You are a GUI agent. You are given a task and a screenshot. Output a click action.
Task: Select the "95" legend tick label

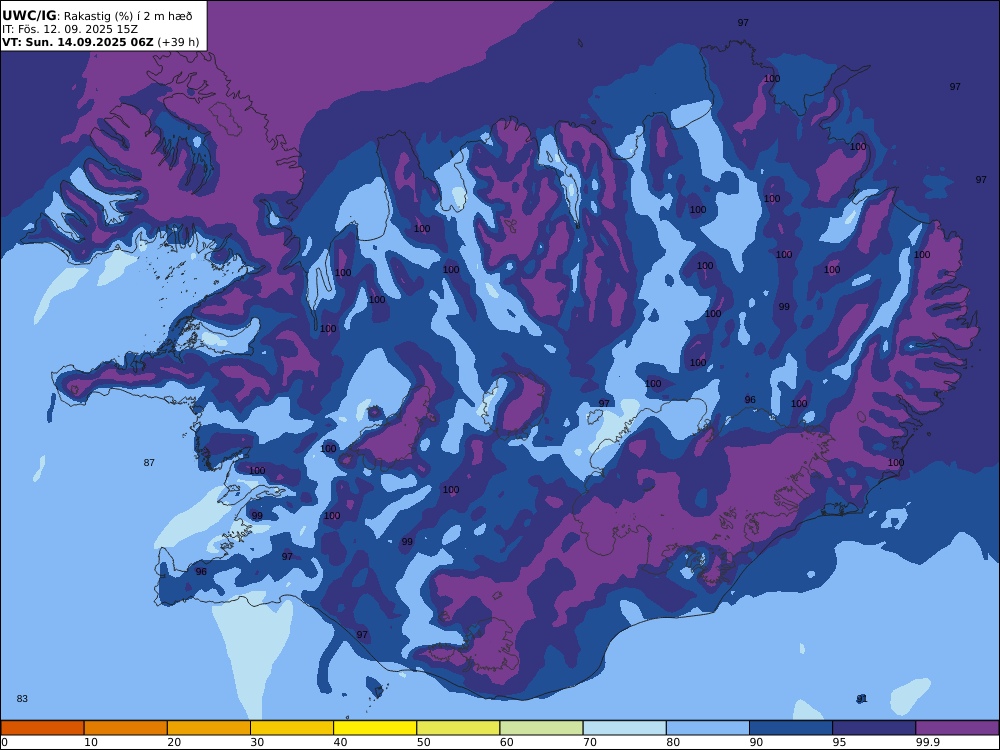pos(839,742)
